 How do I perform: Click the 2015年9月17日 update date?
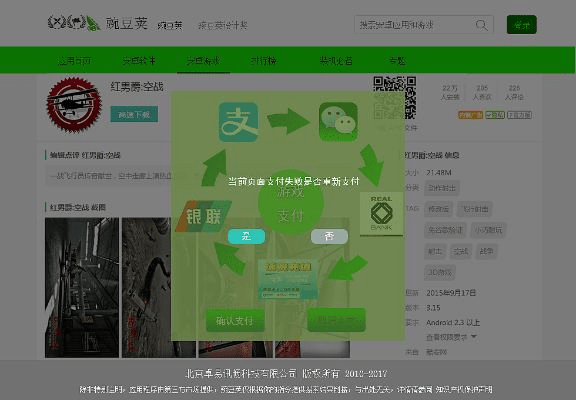point(451,293)
